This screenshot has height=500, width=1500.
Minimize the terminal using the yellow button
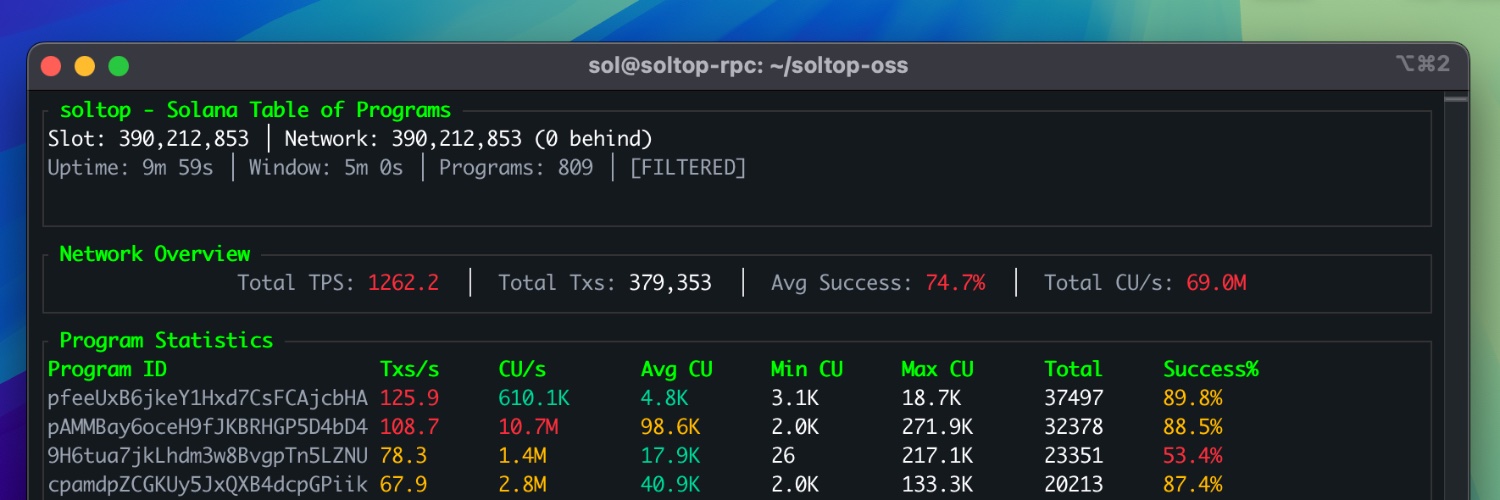pyautogui.click(x=85, y=66)
